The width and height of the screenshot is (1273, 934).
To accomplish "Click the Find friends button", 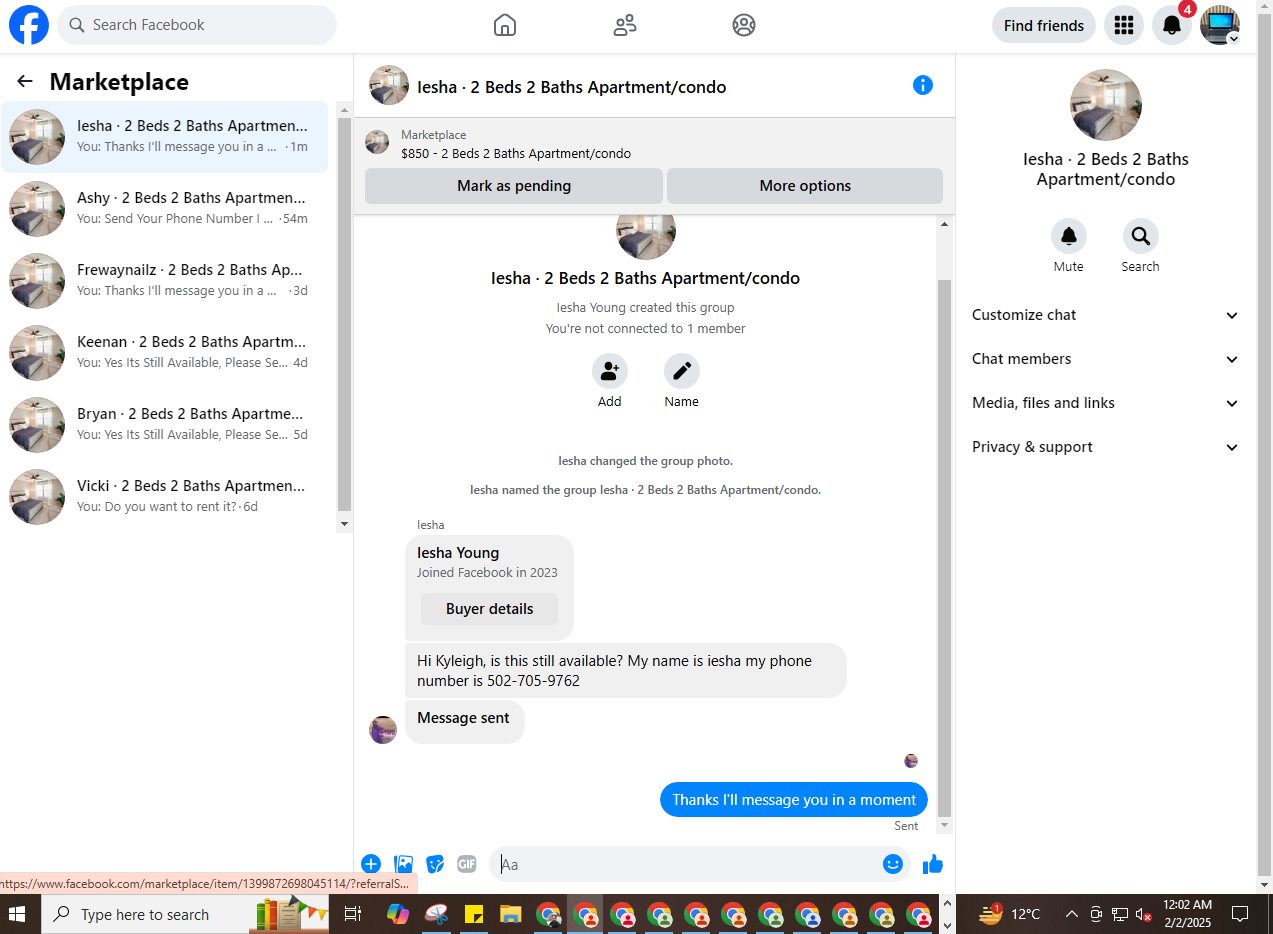I will (x=1044, y=25).
